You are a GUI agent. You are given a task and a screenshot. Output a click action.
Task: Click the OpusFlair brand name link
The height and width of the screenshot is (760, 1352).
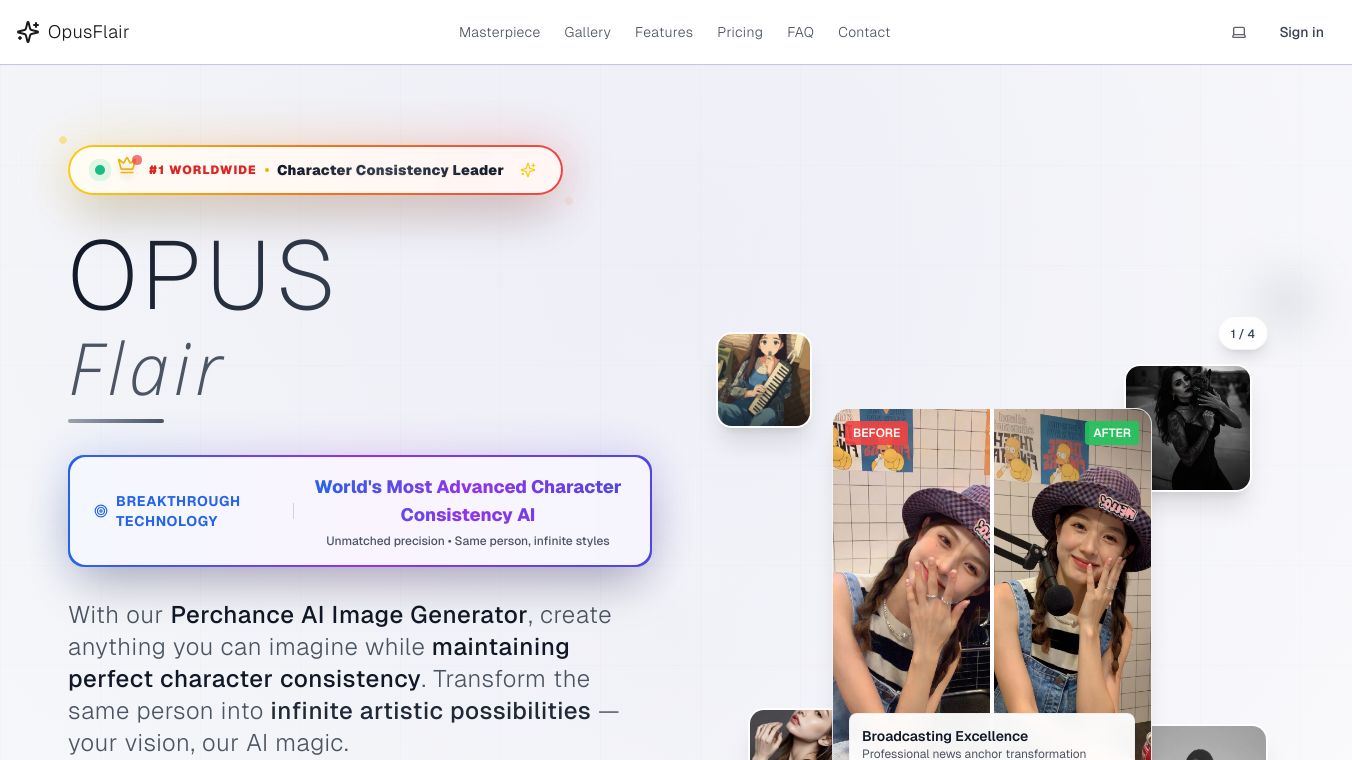(88, 32)
